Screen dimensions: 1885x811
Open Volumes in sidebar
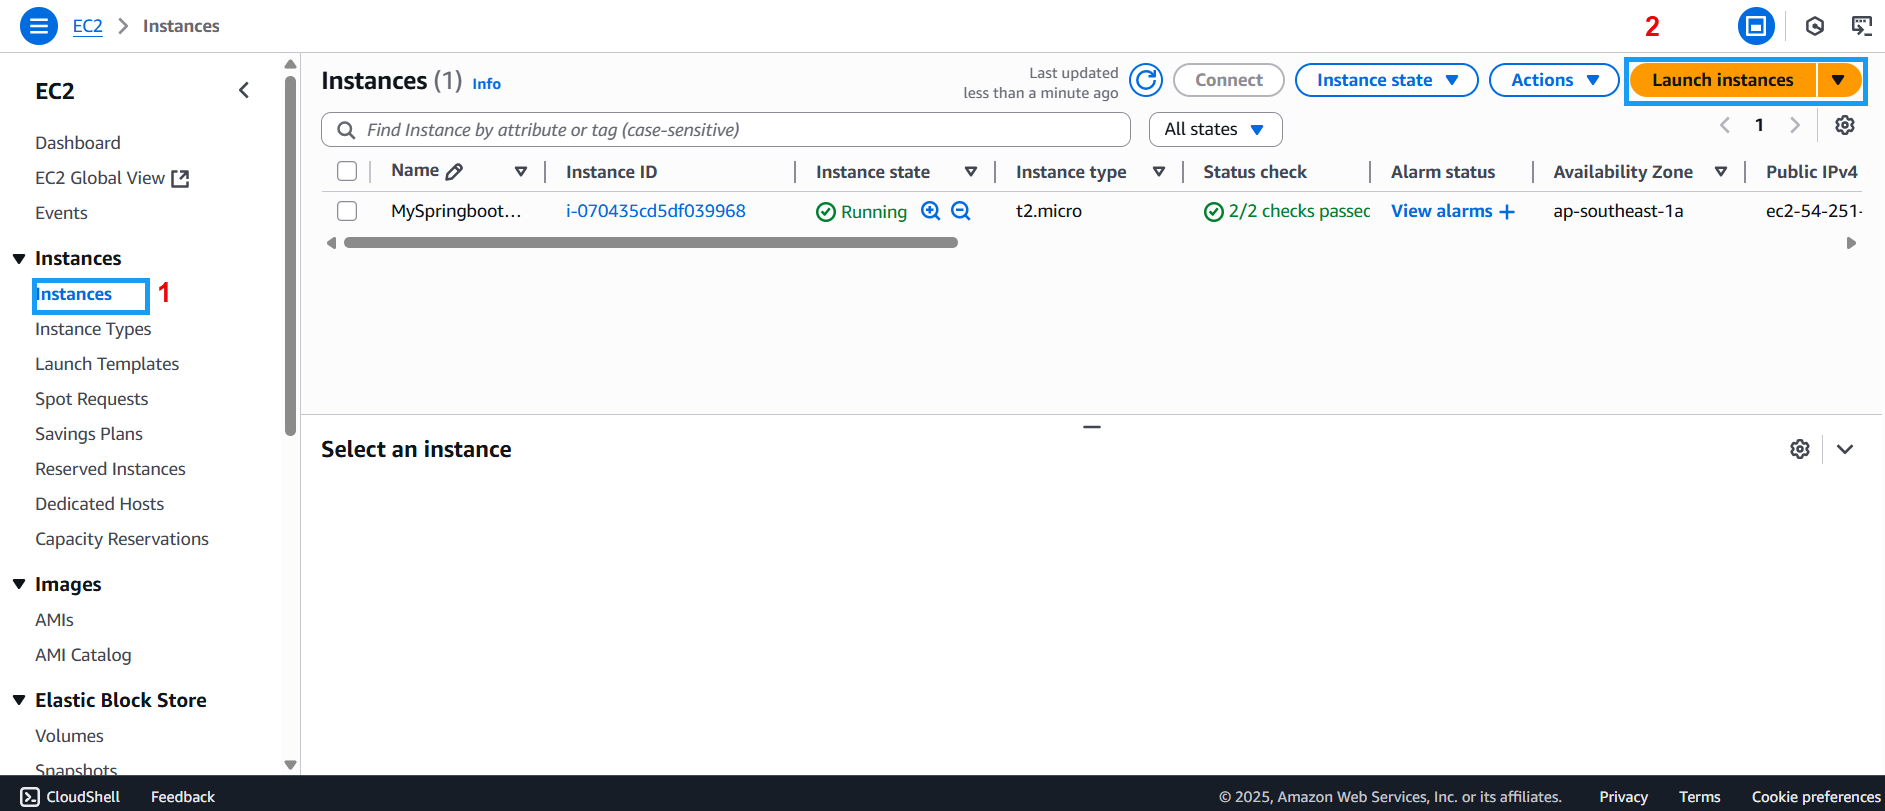(69, 736)
